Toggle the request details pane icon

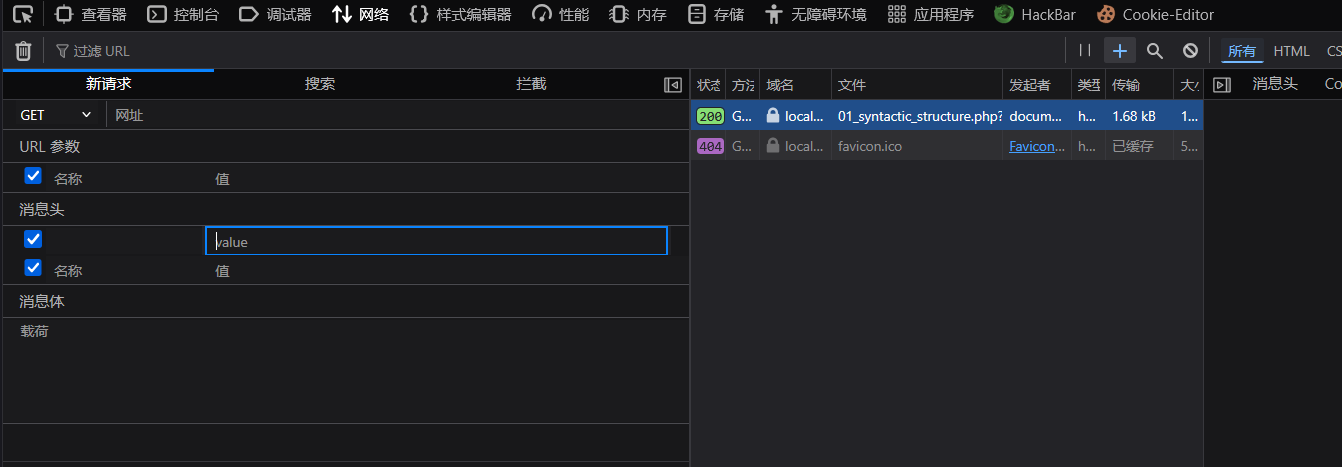pyautogui.click(x=1221, y=85)
